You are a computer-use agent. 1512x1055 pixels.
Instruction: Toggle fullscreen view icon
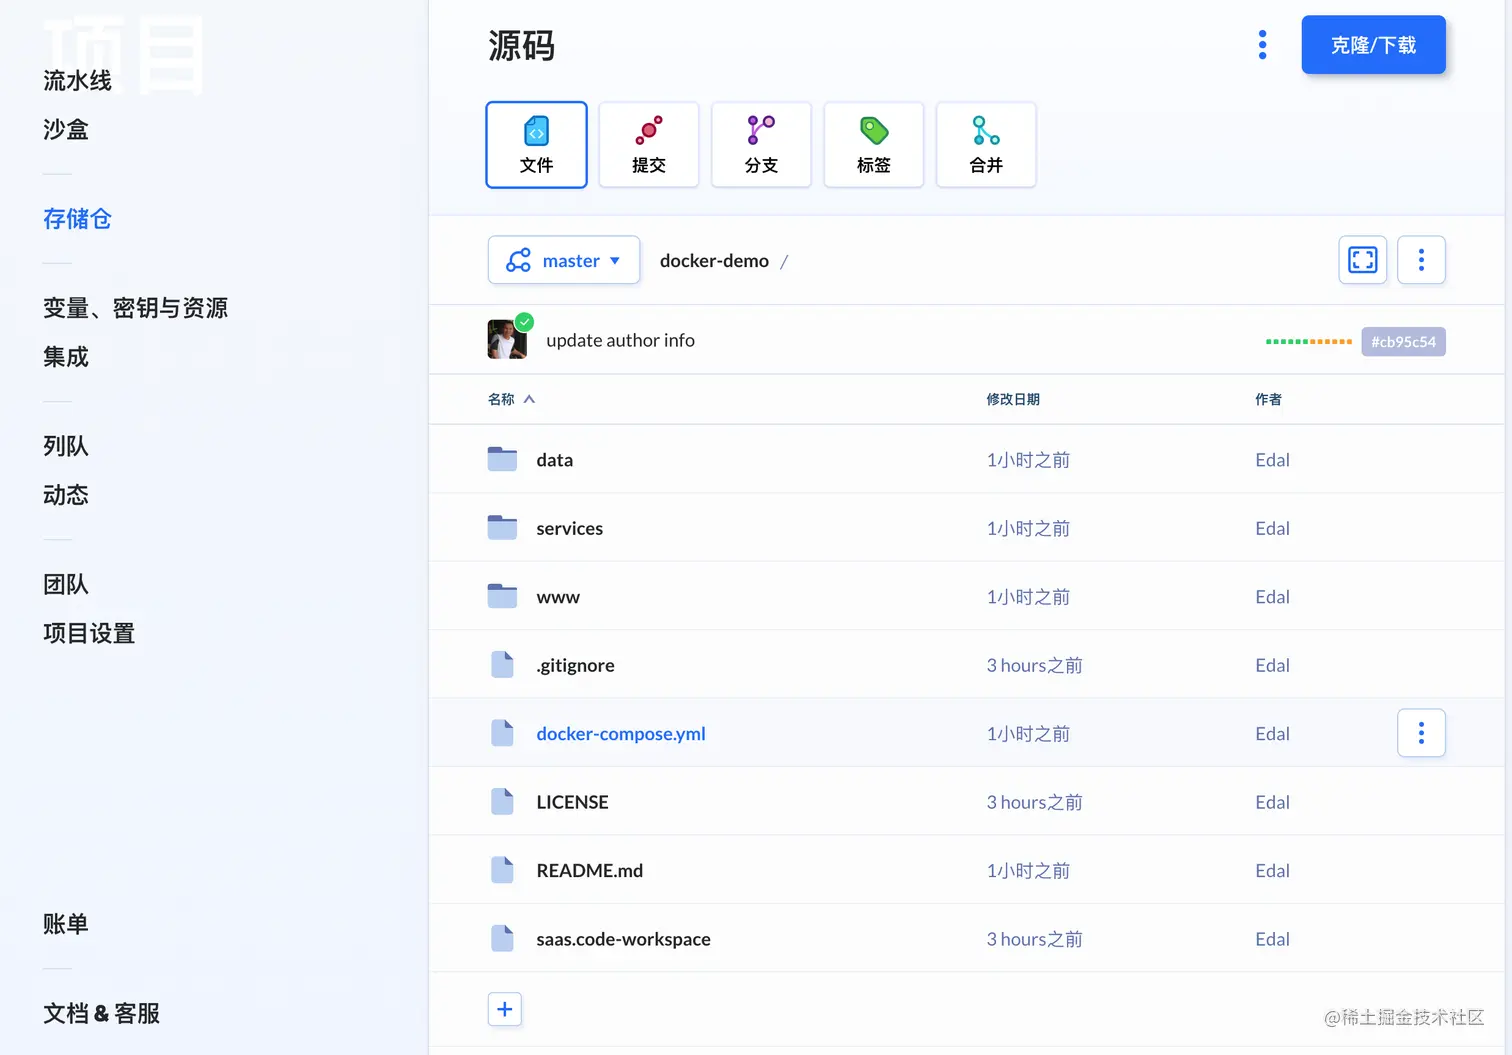point(1362,260)
